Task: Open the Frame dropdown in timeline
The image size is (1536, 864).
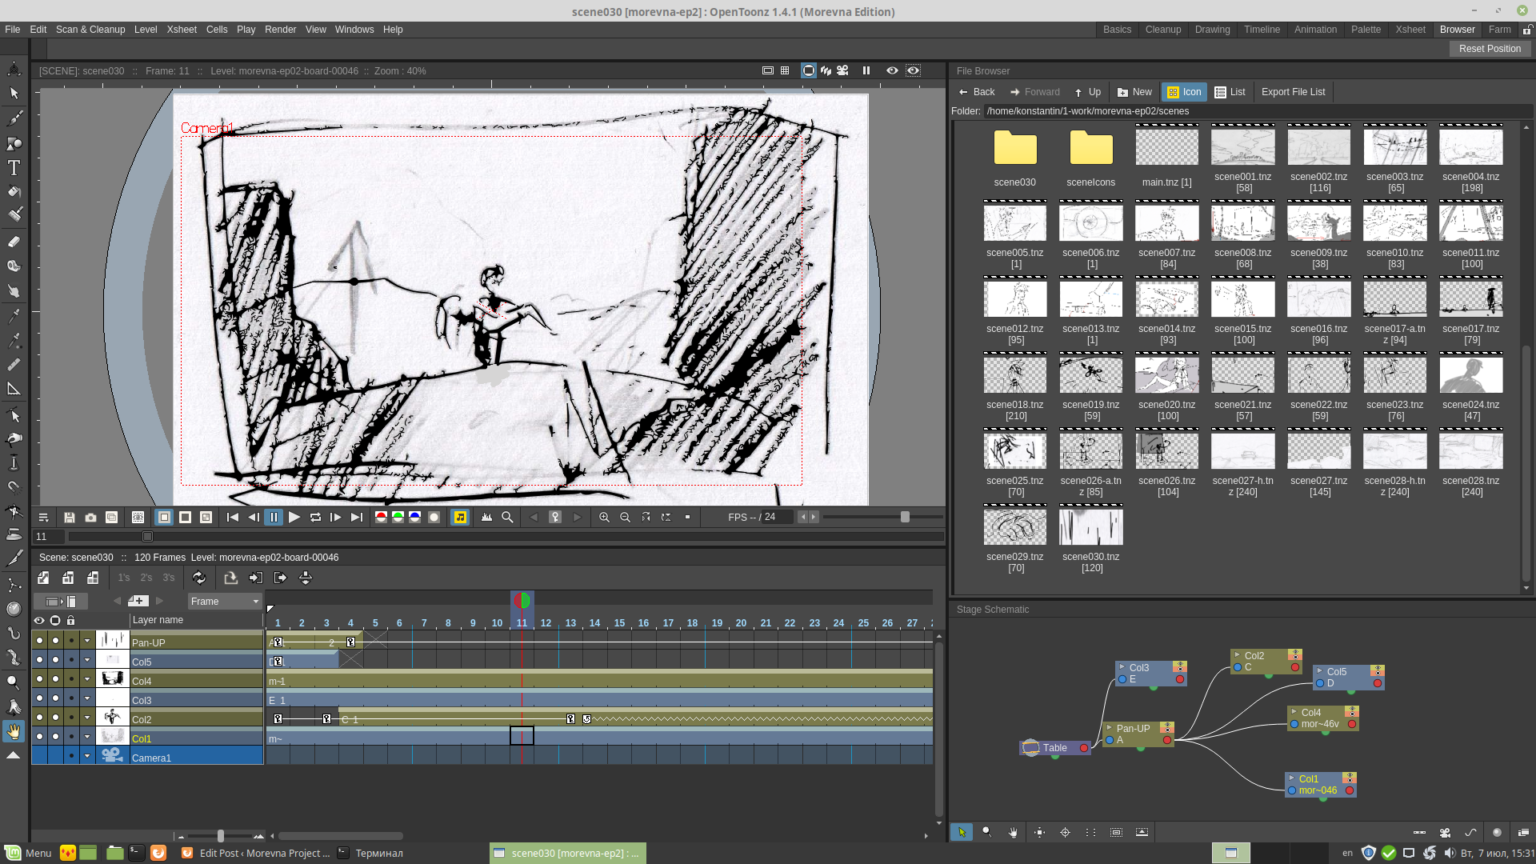Action: tap(225, 601)
